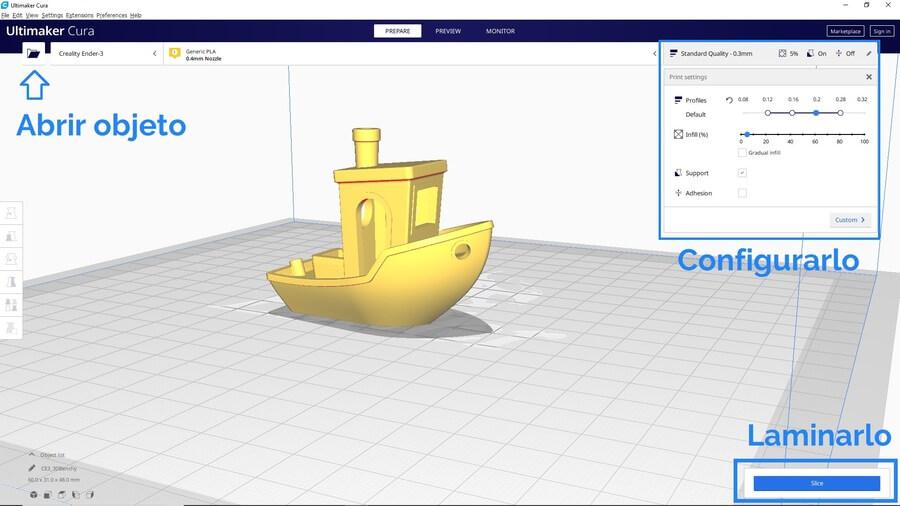Click the Support icon in print settings

click(678, 173)
